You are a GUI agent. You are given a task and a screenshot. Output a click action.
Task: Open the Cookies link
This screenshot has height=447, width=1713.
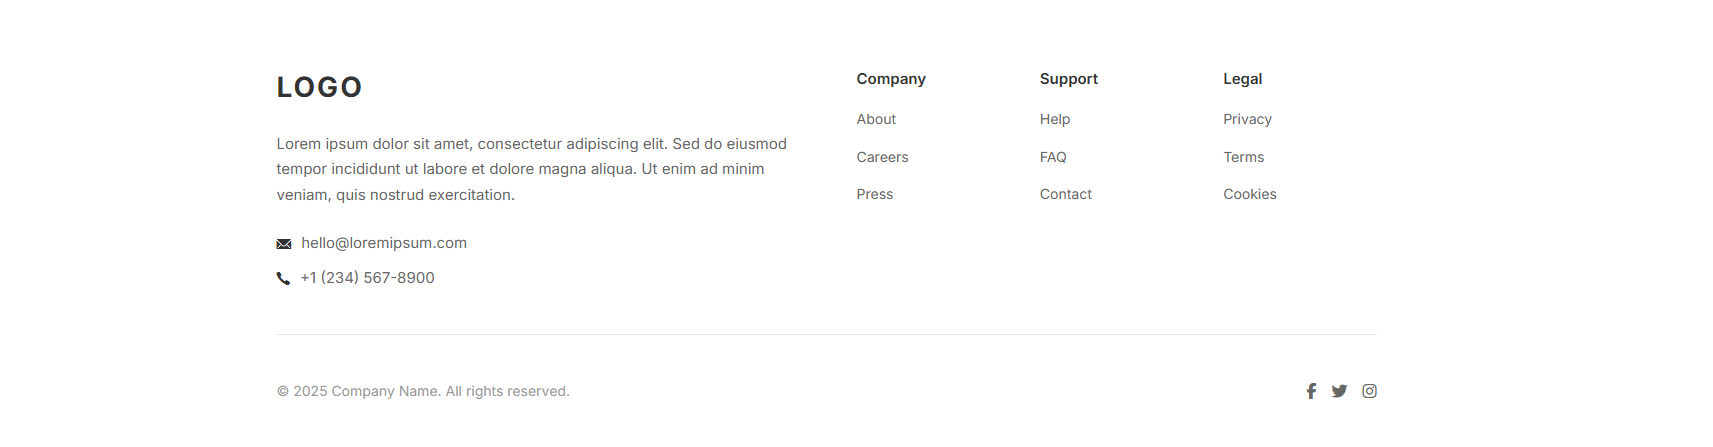(x=1249, y=194)
